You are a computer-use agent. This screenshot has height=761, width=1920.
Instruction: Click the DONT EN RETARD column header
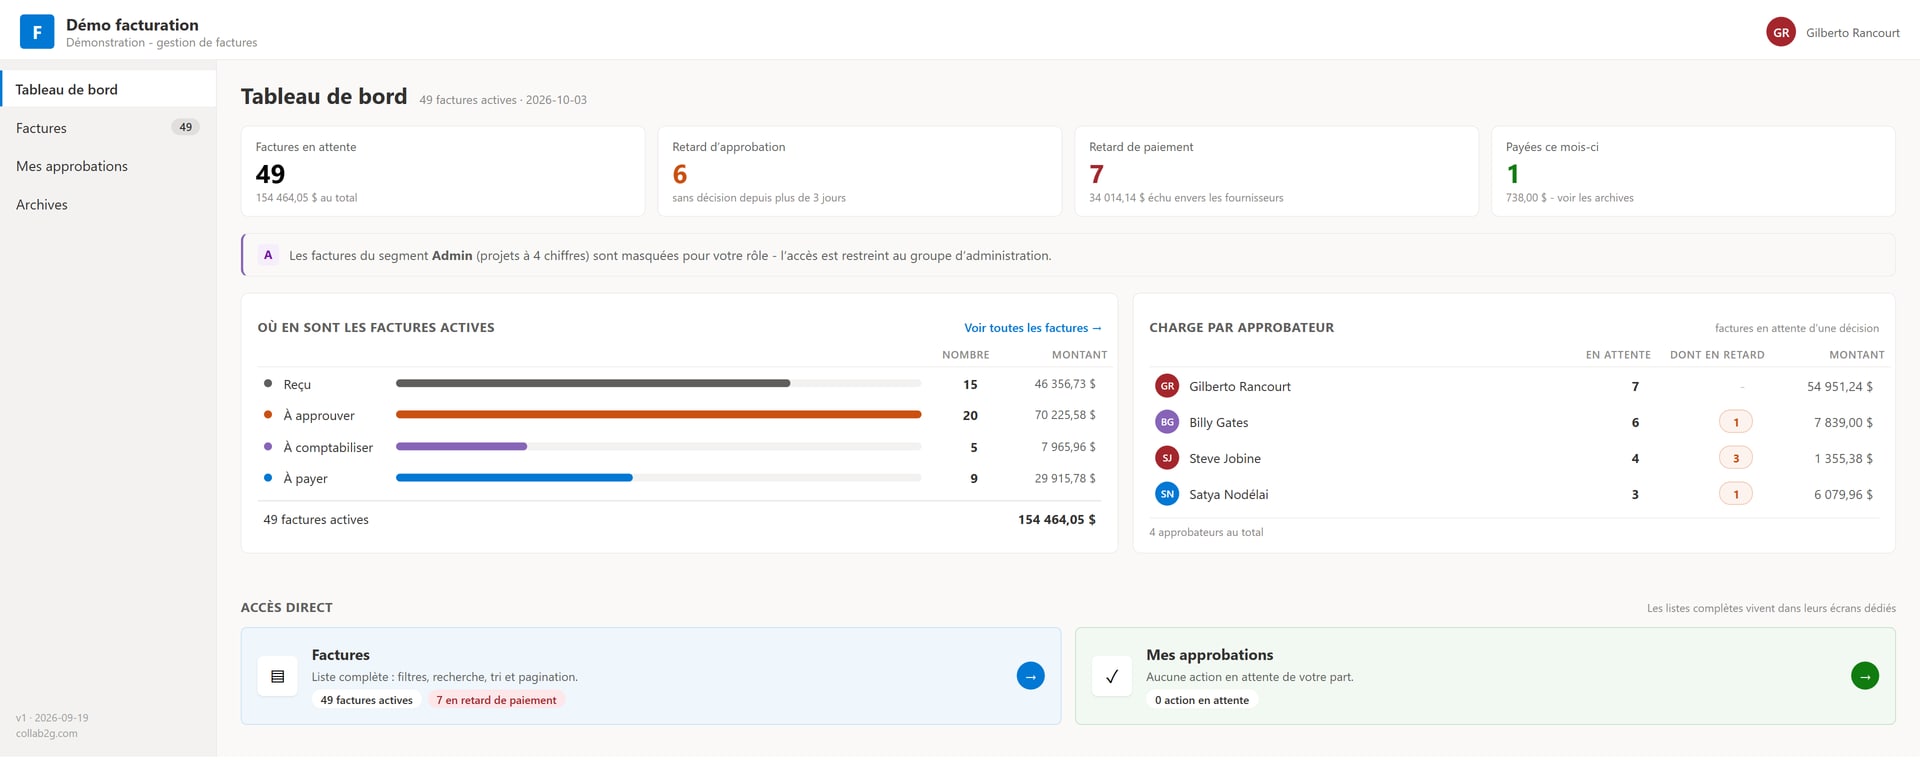pos(1716,355)
